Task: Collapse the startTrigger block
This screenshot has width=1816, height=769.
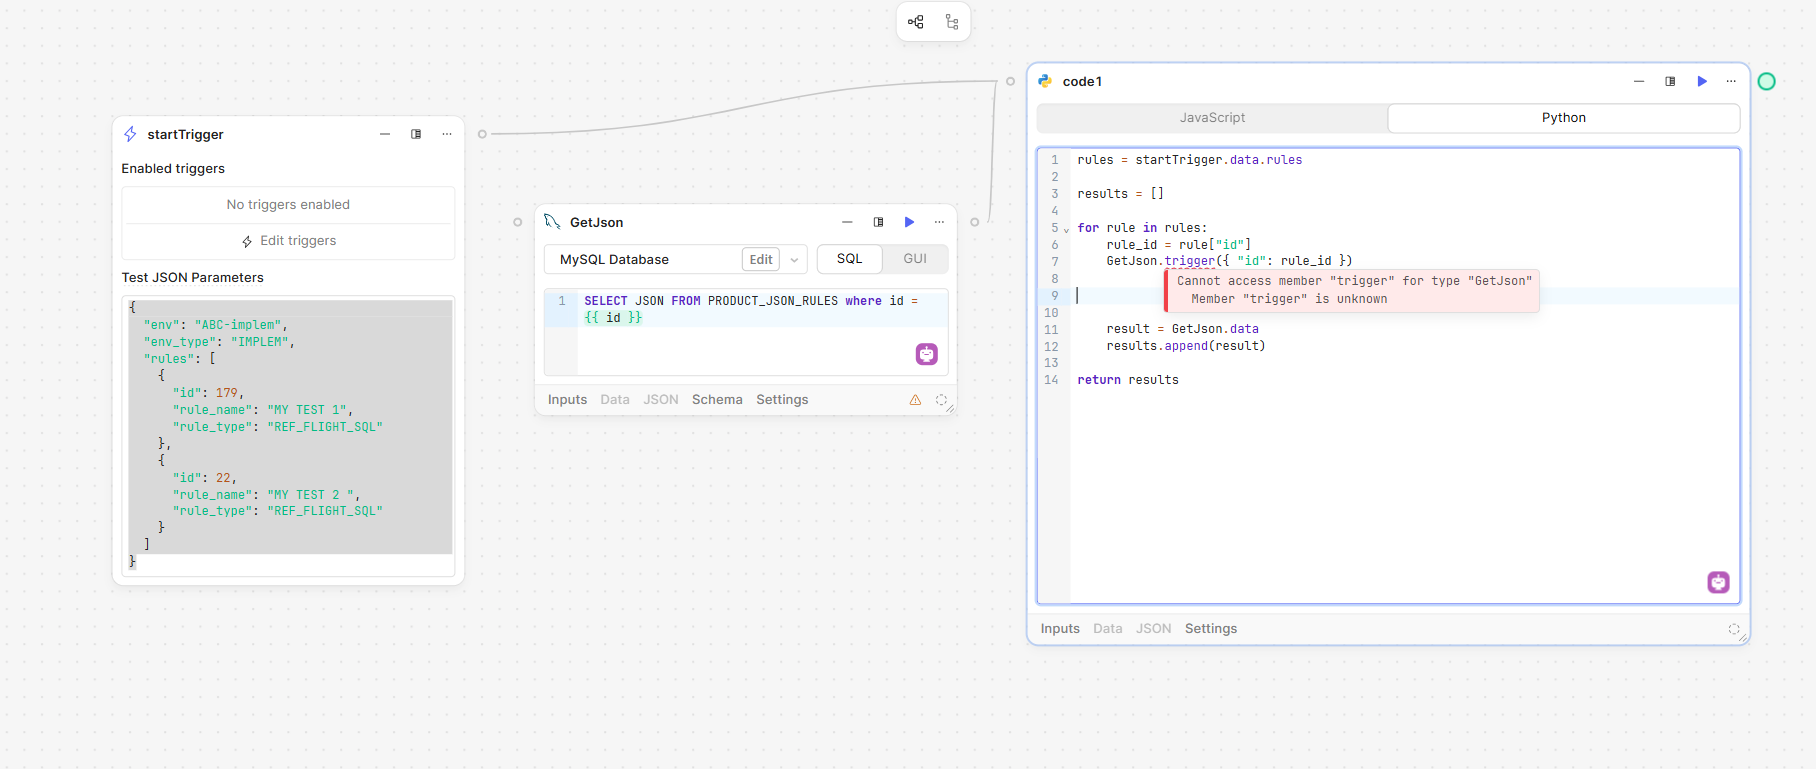Action: coord(385,134)
